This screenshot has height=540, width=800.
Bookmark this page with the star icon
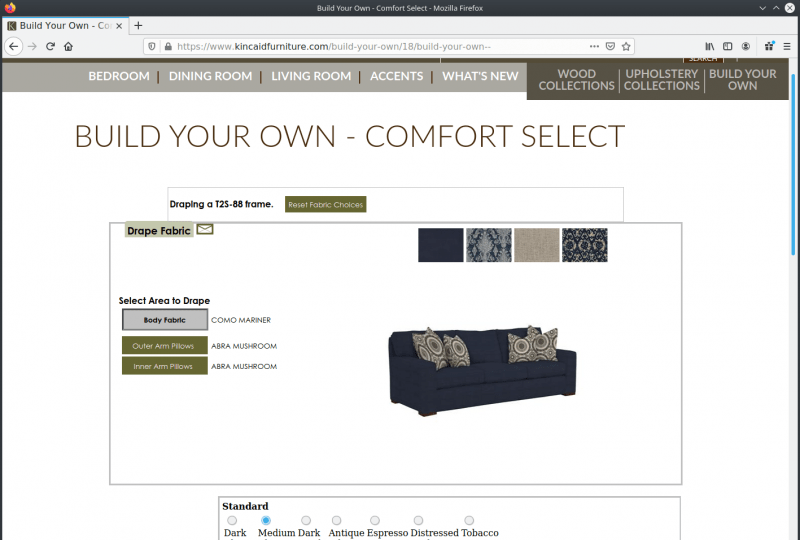click(x=626, y=46)
